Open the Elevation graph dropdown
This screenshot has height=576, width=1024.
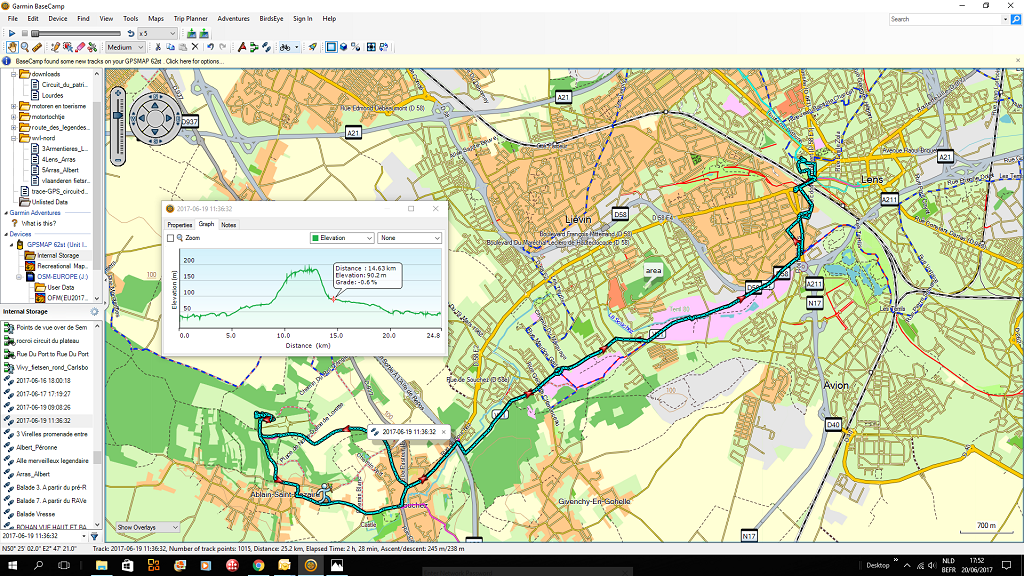tap(342, 239)
